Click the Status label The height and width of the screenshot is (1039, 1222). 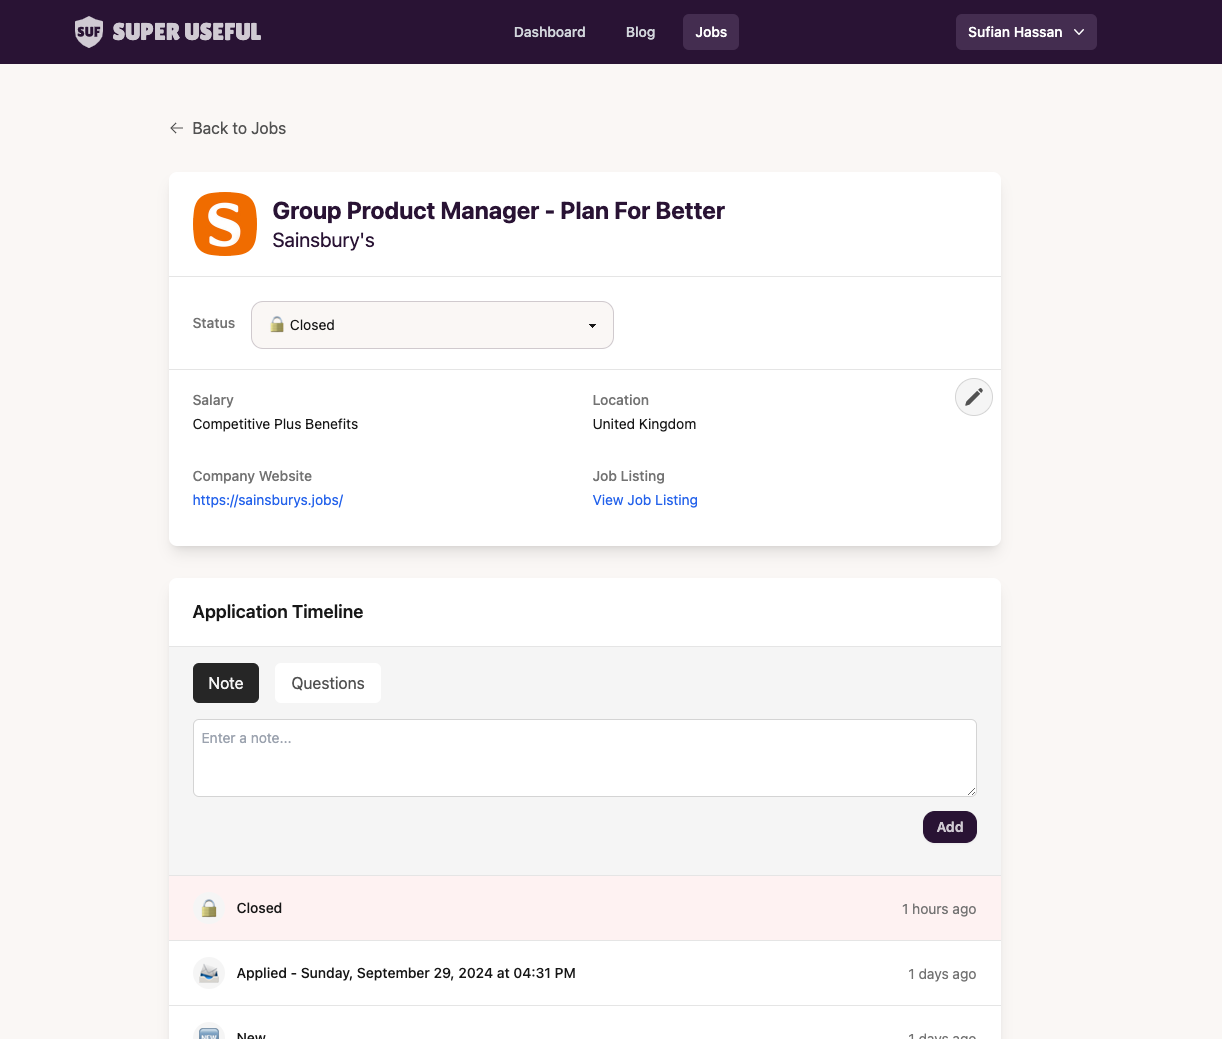(214, 323)
